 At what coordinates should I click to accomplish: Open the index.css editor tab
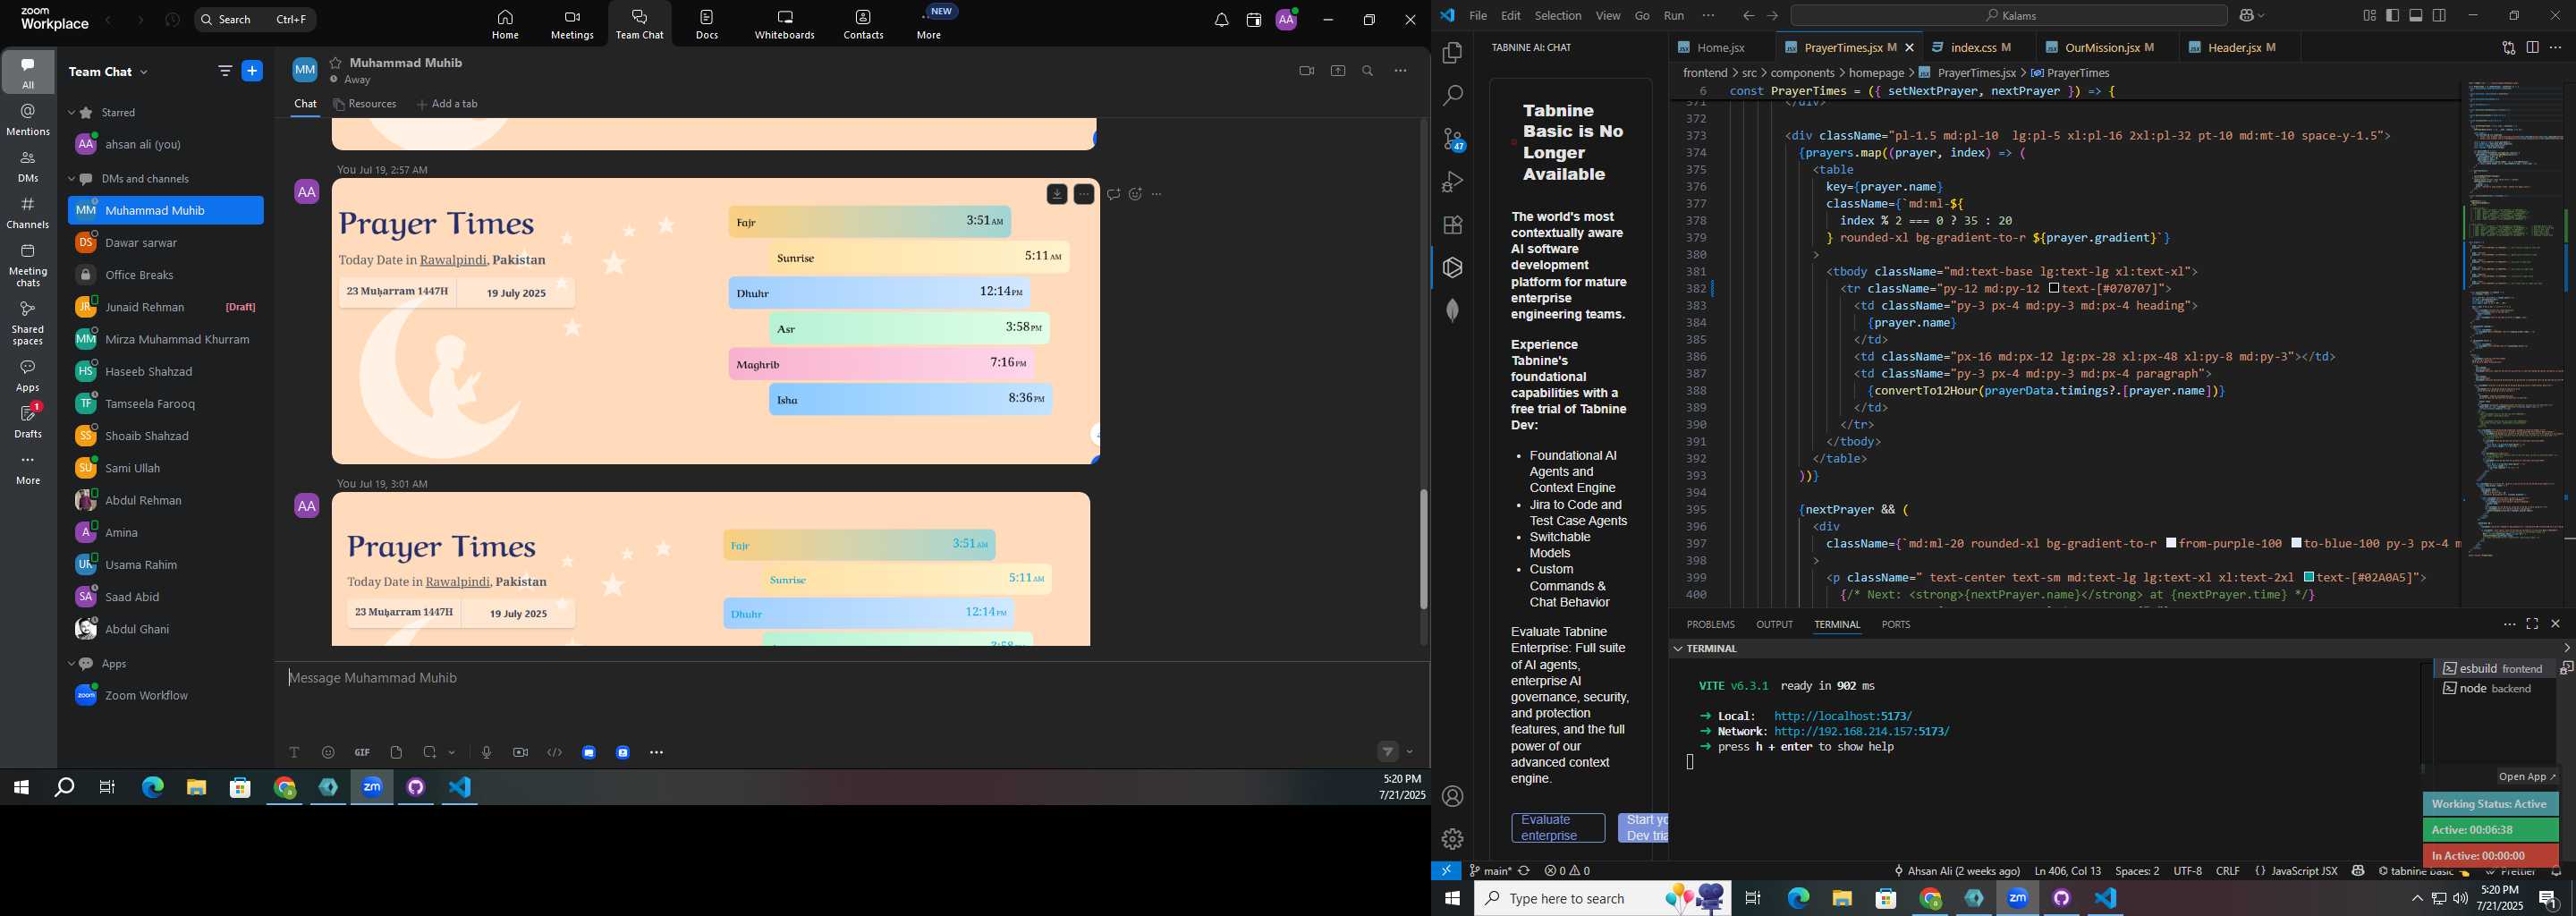[x=1971, y=48]
